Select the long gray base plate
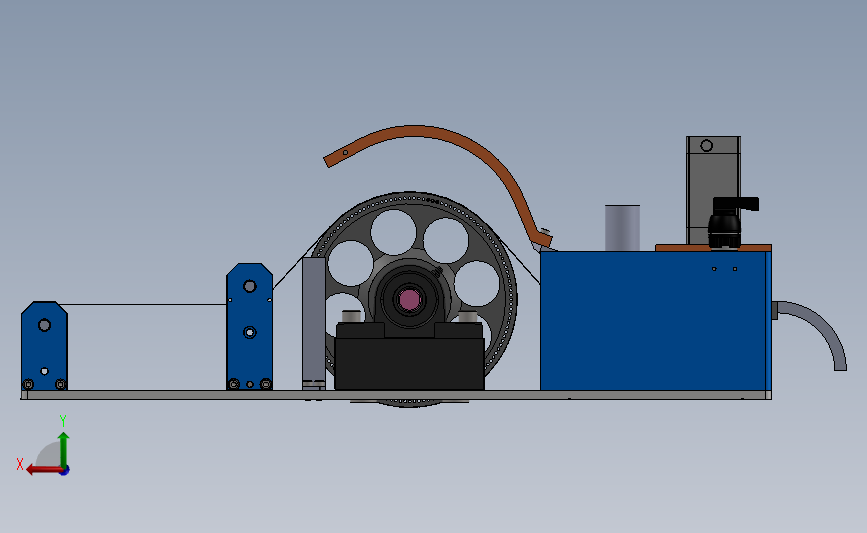The width and height of the screenshot is (867, 533). point(396,395)
